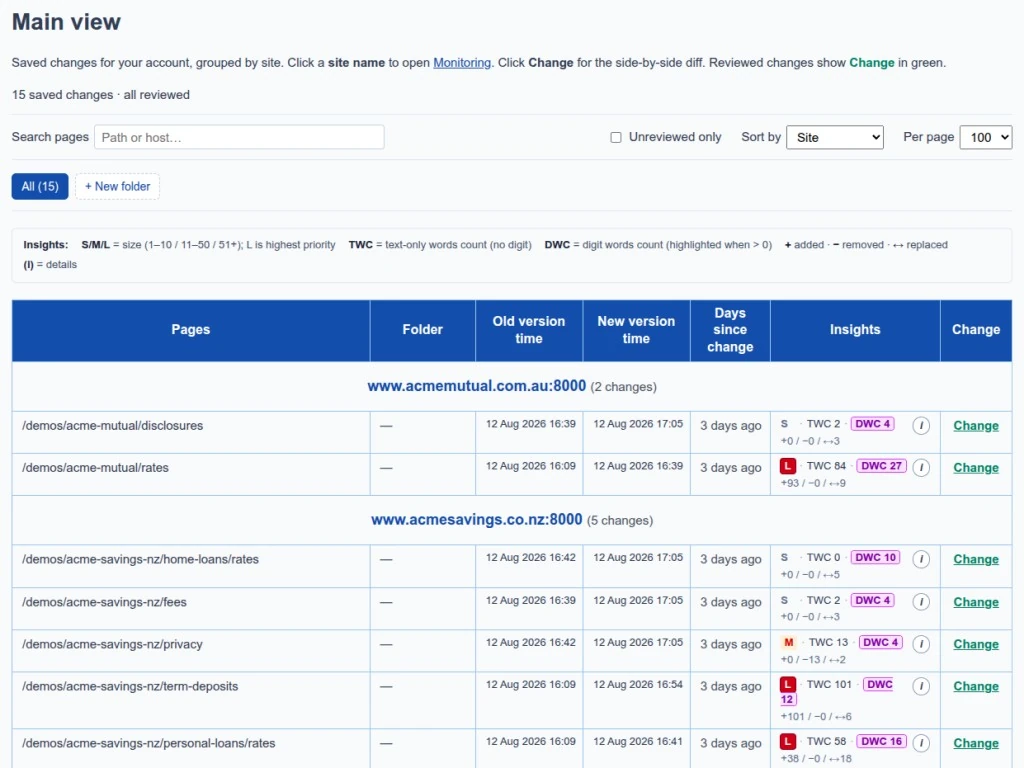
Task: Click /demos/acme-savings-nz/home-loans/rates path text
Action: [x=140, y=560]
